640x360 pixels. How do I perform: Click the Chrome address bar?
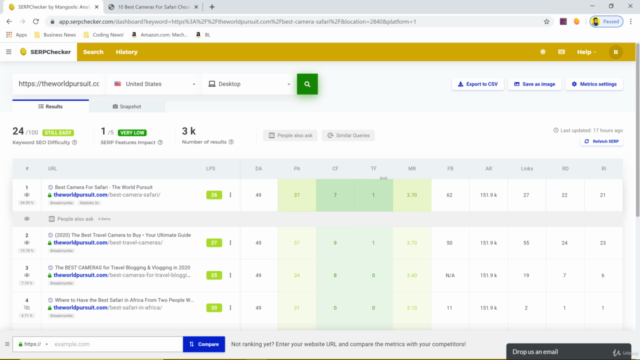(x=298, y=22)
